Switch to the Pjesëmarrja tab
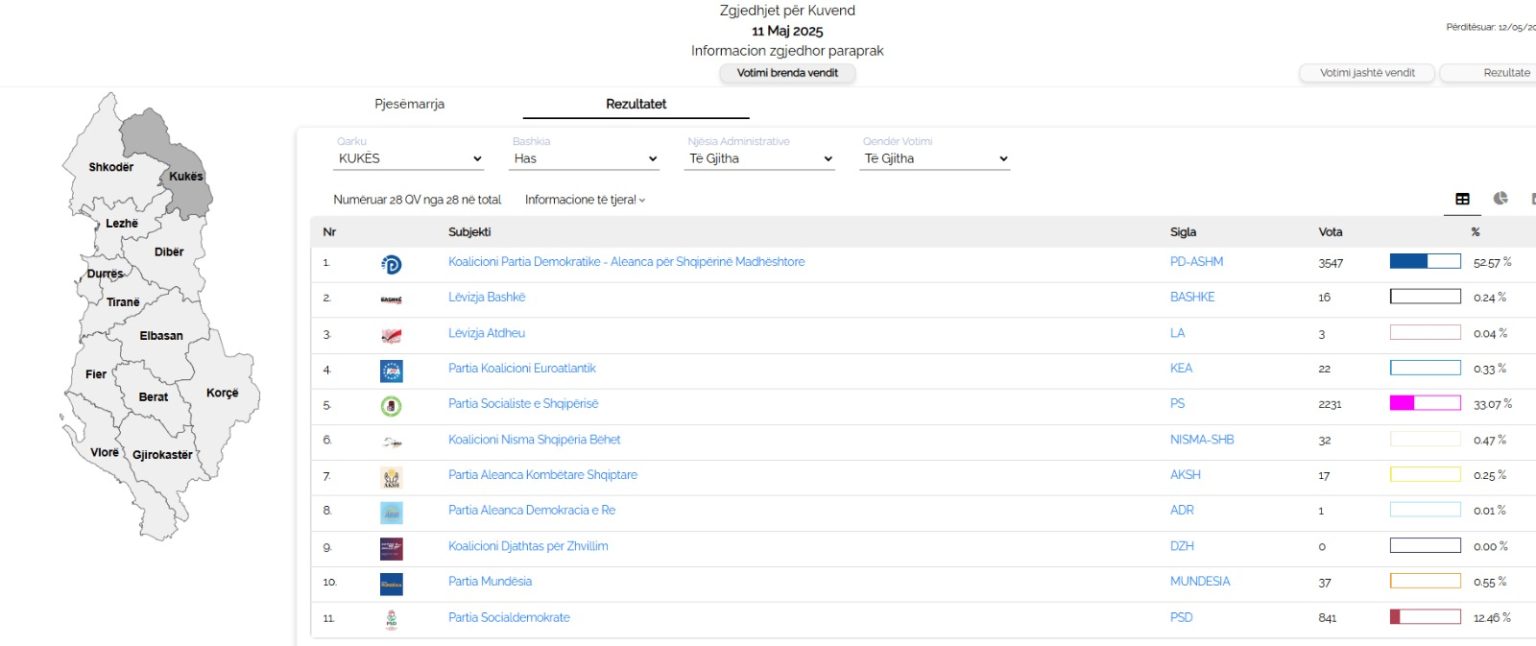Screen dimensions: 1536x646 410,104
